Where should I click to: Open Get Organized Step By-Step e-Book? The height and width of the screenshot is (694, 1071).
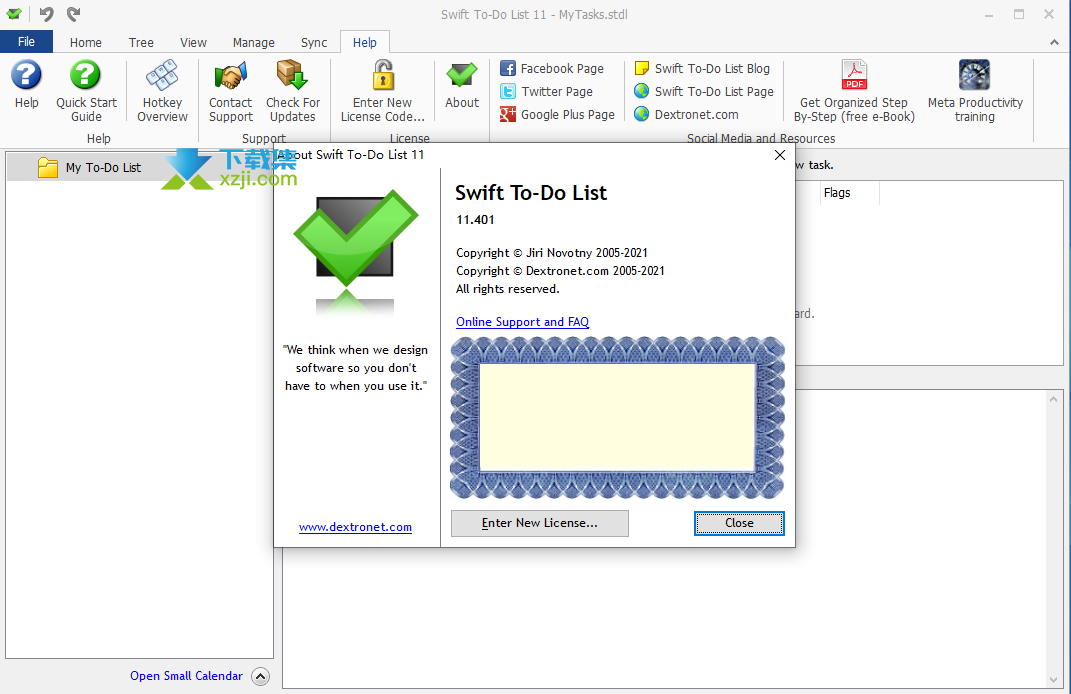[854, 91]
